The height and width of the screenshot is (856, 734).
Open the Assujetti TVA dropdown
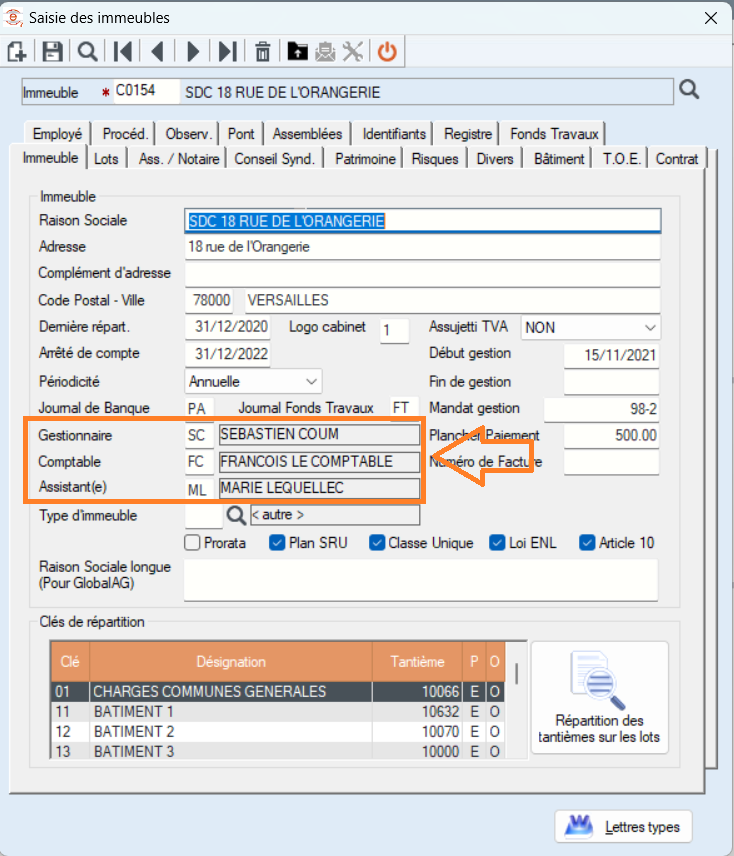[x=590, y=328]
